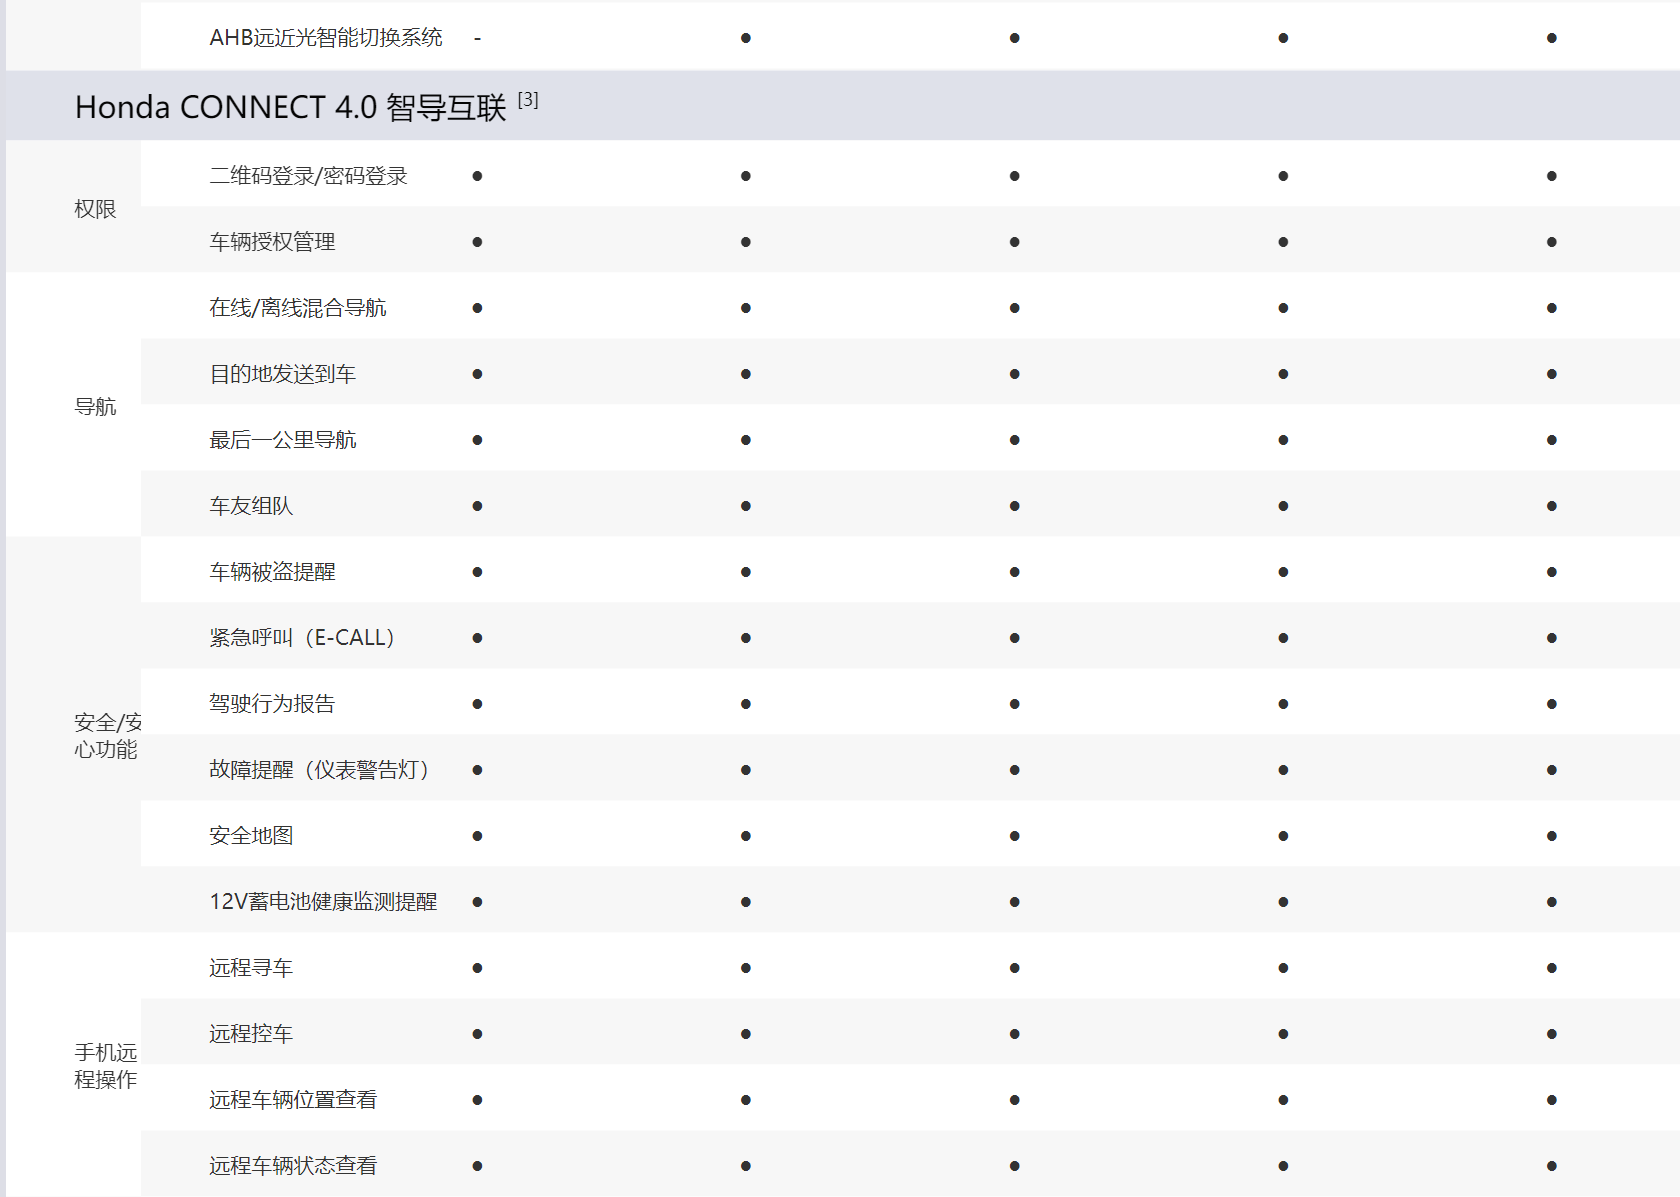
Task: Select the 最后一公里导航 feature label
Action: click(x=282, y=440)
